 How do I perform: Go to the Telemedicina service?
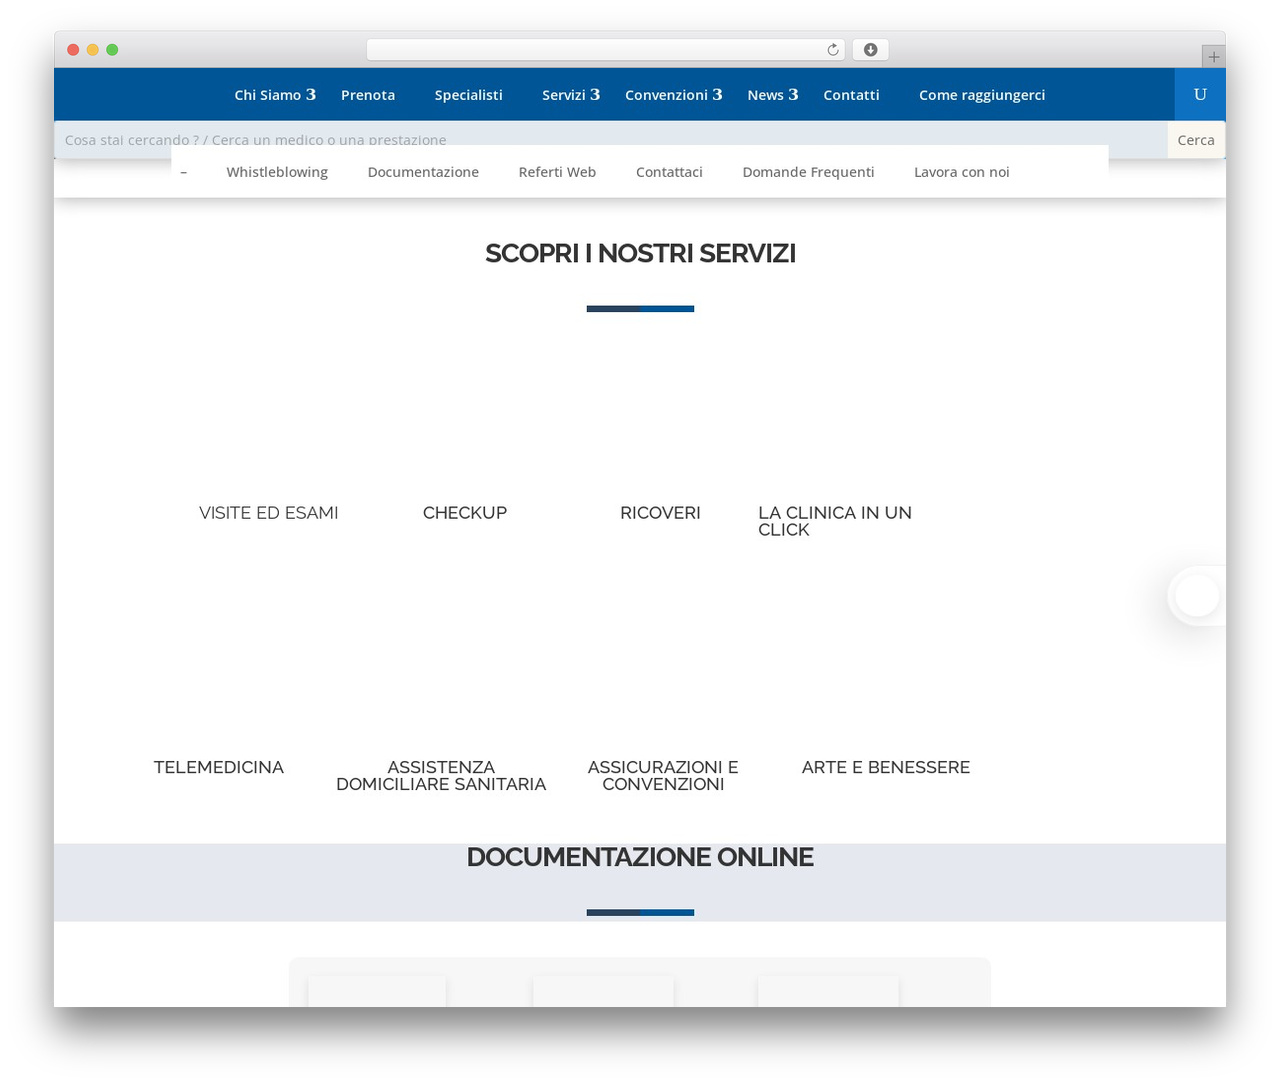tap(219, 767)
